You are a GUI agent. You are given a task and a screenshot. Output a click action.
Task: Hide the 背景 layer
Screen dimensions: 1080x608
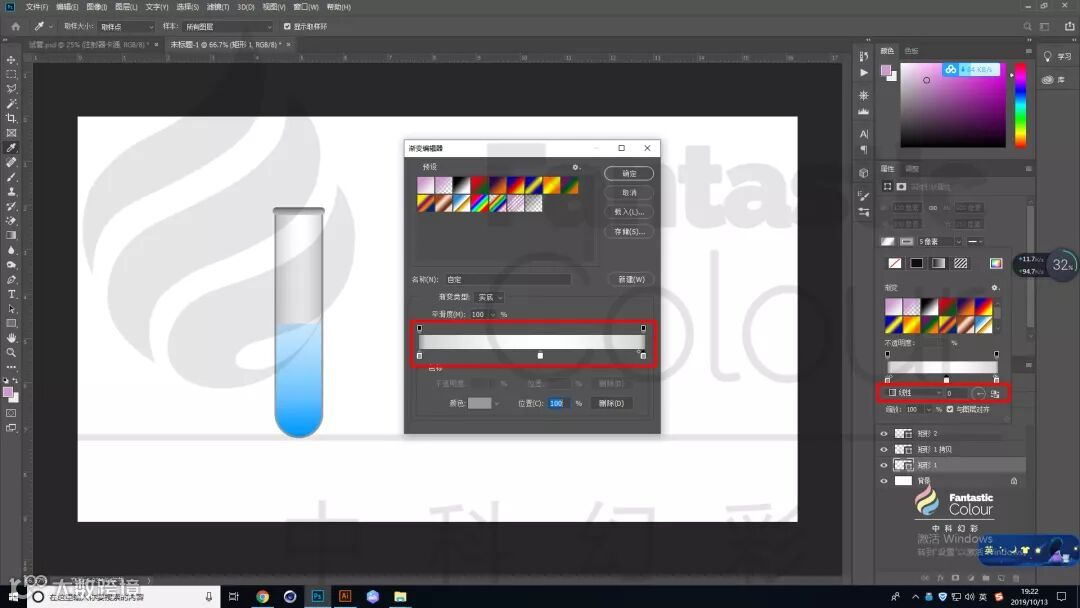pyautogui.click(x=884, y=481)
